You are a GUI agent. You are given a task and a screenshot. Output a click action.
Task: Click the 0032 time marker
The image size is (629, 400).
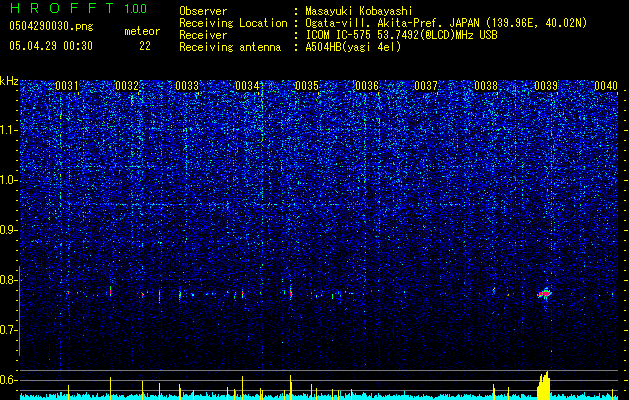tap(127, 86)
